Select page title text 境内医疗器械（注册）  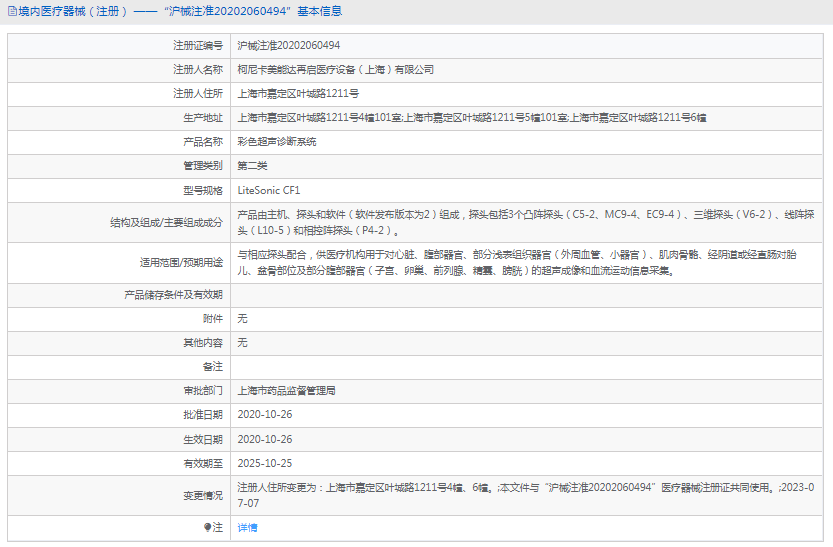tap(73, 11)
